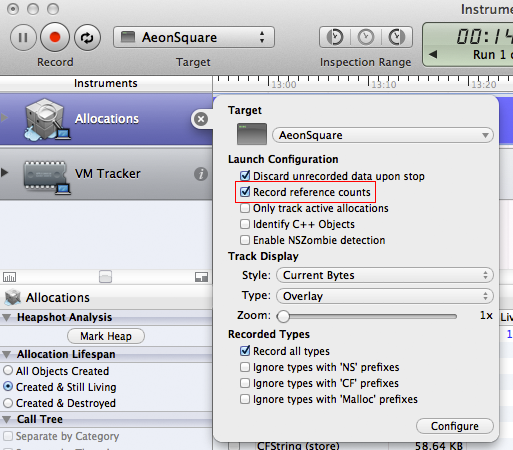Viewport: 513px width, 450px height.
Task: Select Created & Destroyed radio button
Action: click(x=8, y=403)
